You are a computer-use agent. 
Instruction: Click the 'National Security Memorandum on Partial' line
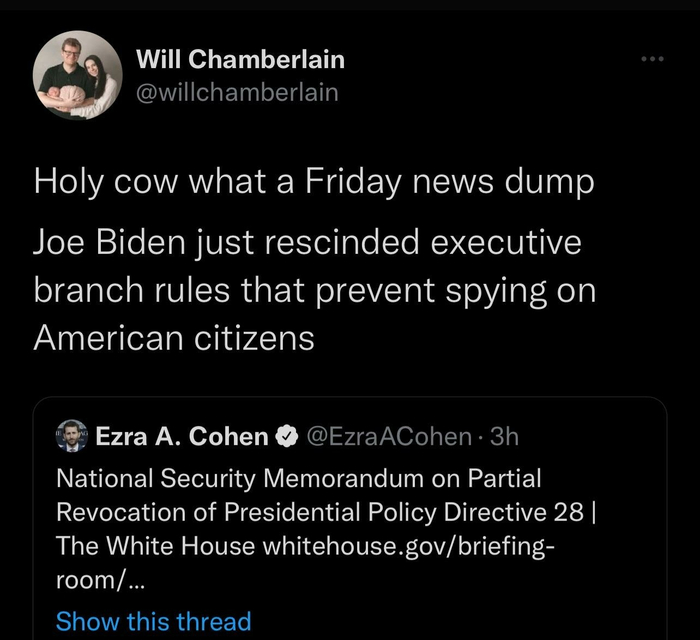click(x=298, y=477)
